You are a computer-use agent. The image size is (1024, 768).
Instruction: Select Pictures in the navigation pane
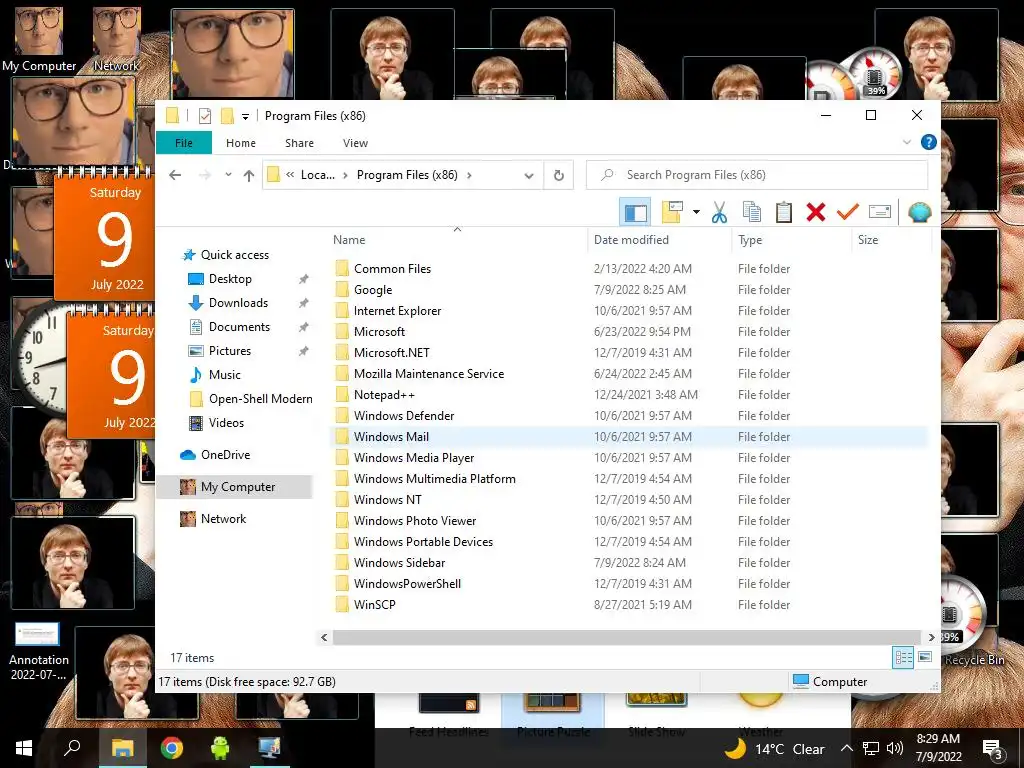pyautogui.click(x=229, y=351)
